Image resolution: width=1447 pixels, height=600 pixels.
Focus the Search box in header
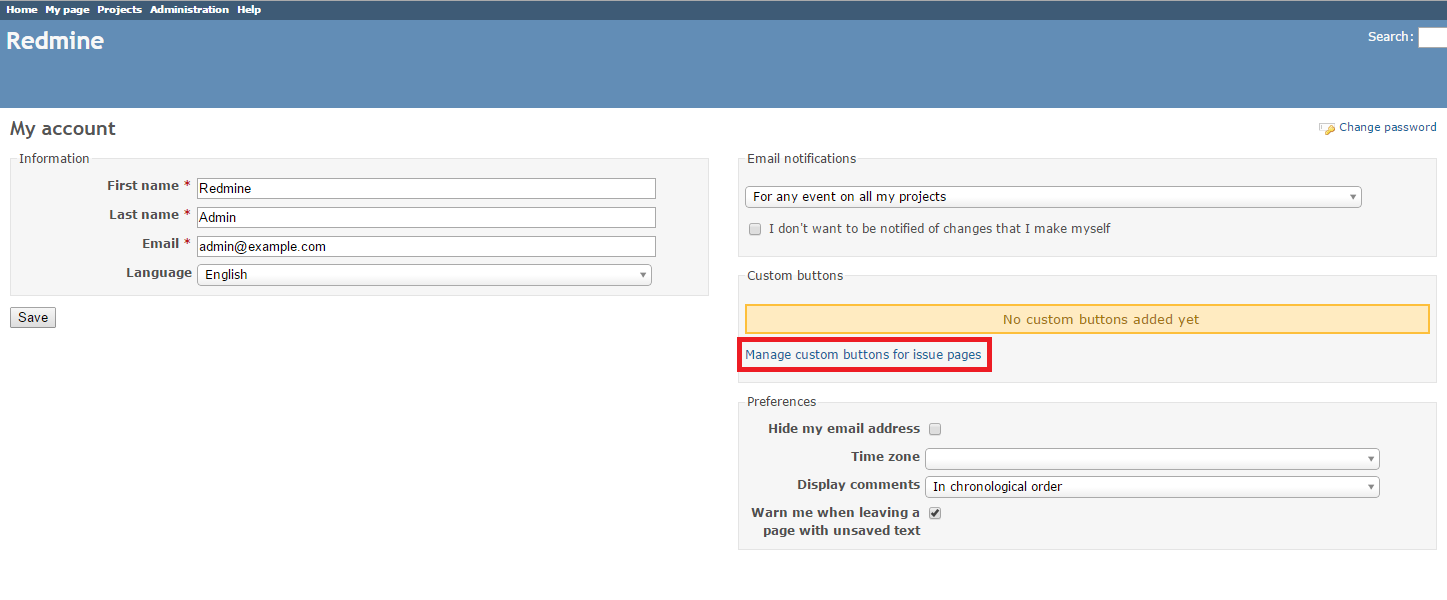(1432, 38)
